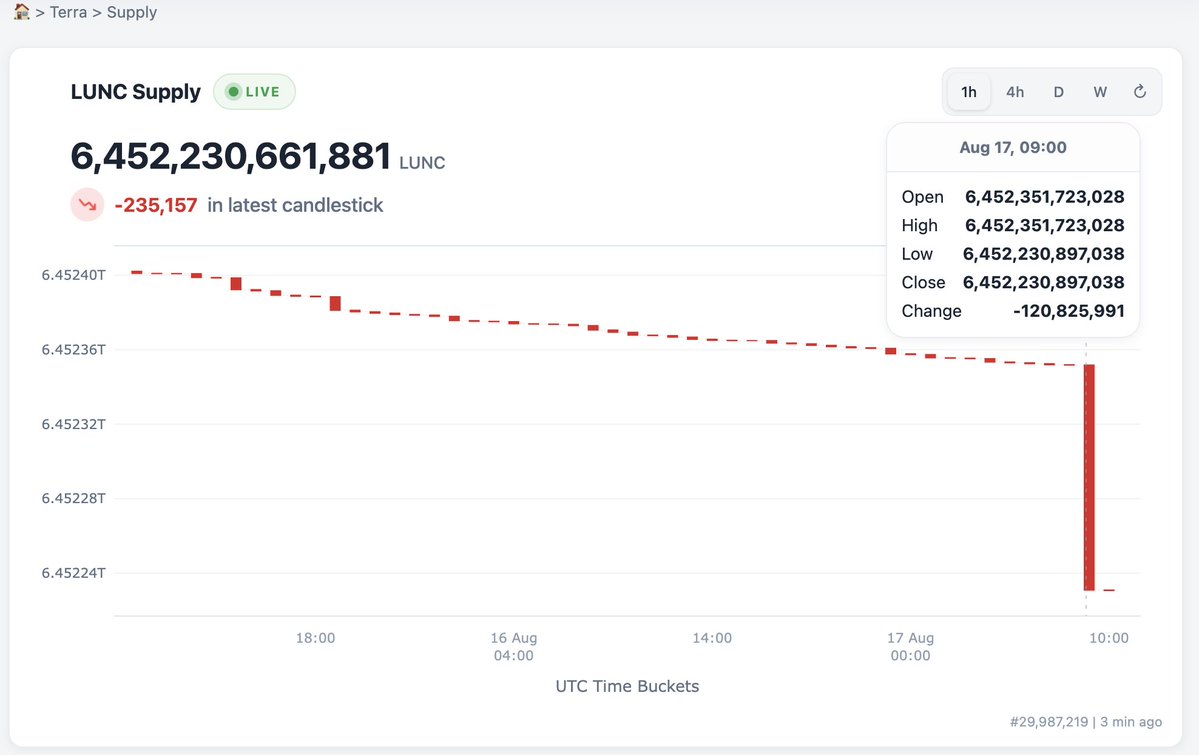The width and height of the screenshot is (1199, 755).
Task: Switch to the D daily timeframe
Action: tap(1058, 92)
